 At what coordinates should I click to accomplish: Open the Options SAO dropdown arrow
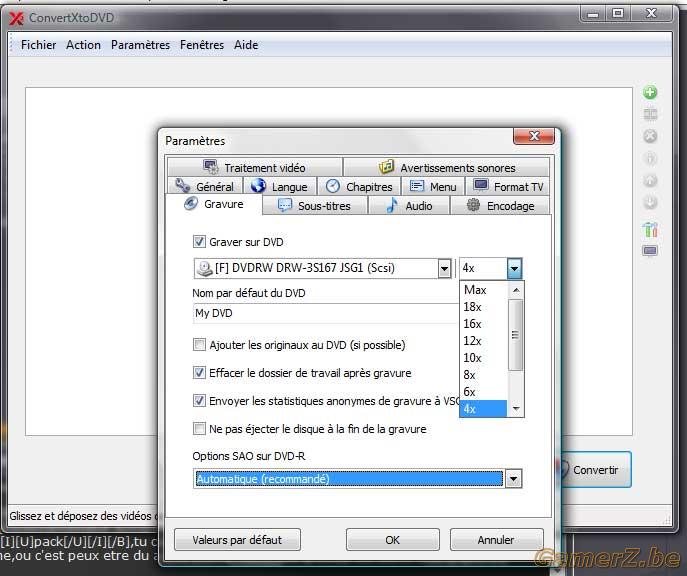(x=513, y=479)
